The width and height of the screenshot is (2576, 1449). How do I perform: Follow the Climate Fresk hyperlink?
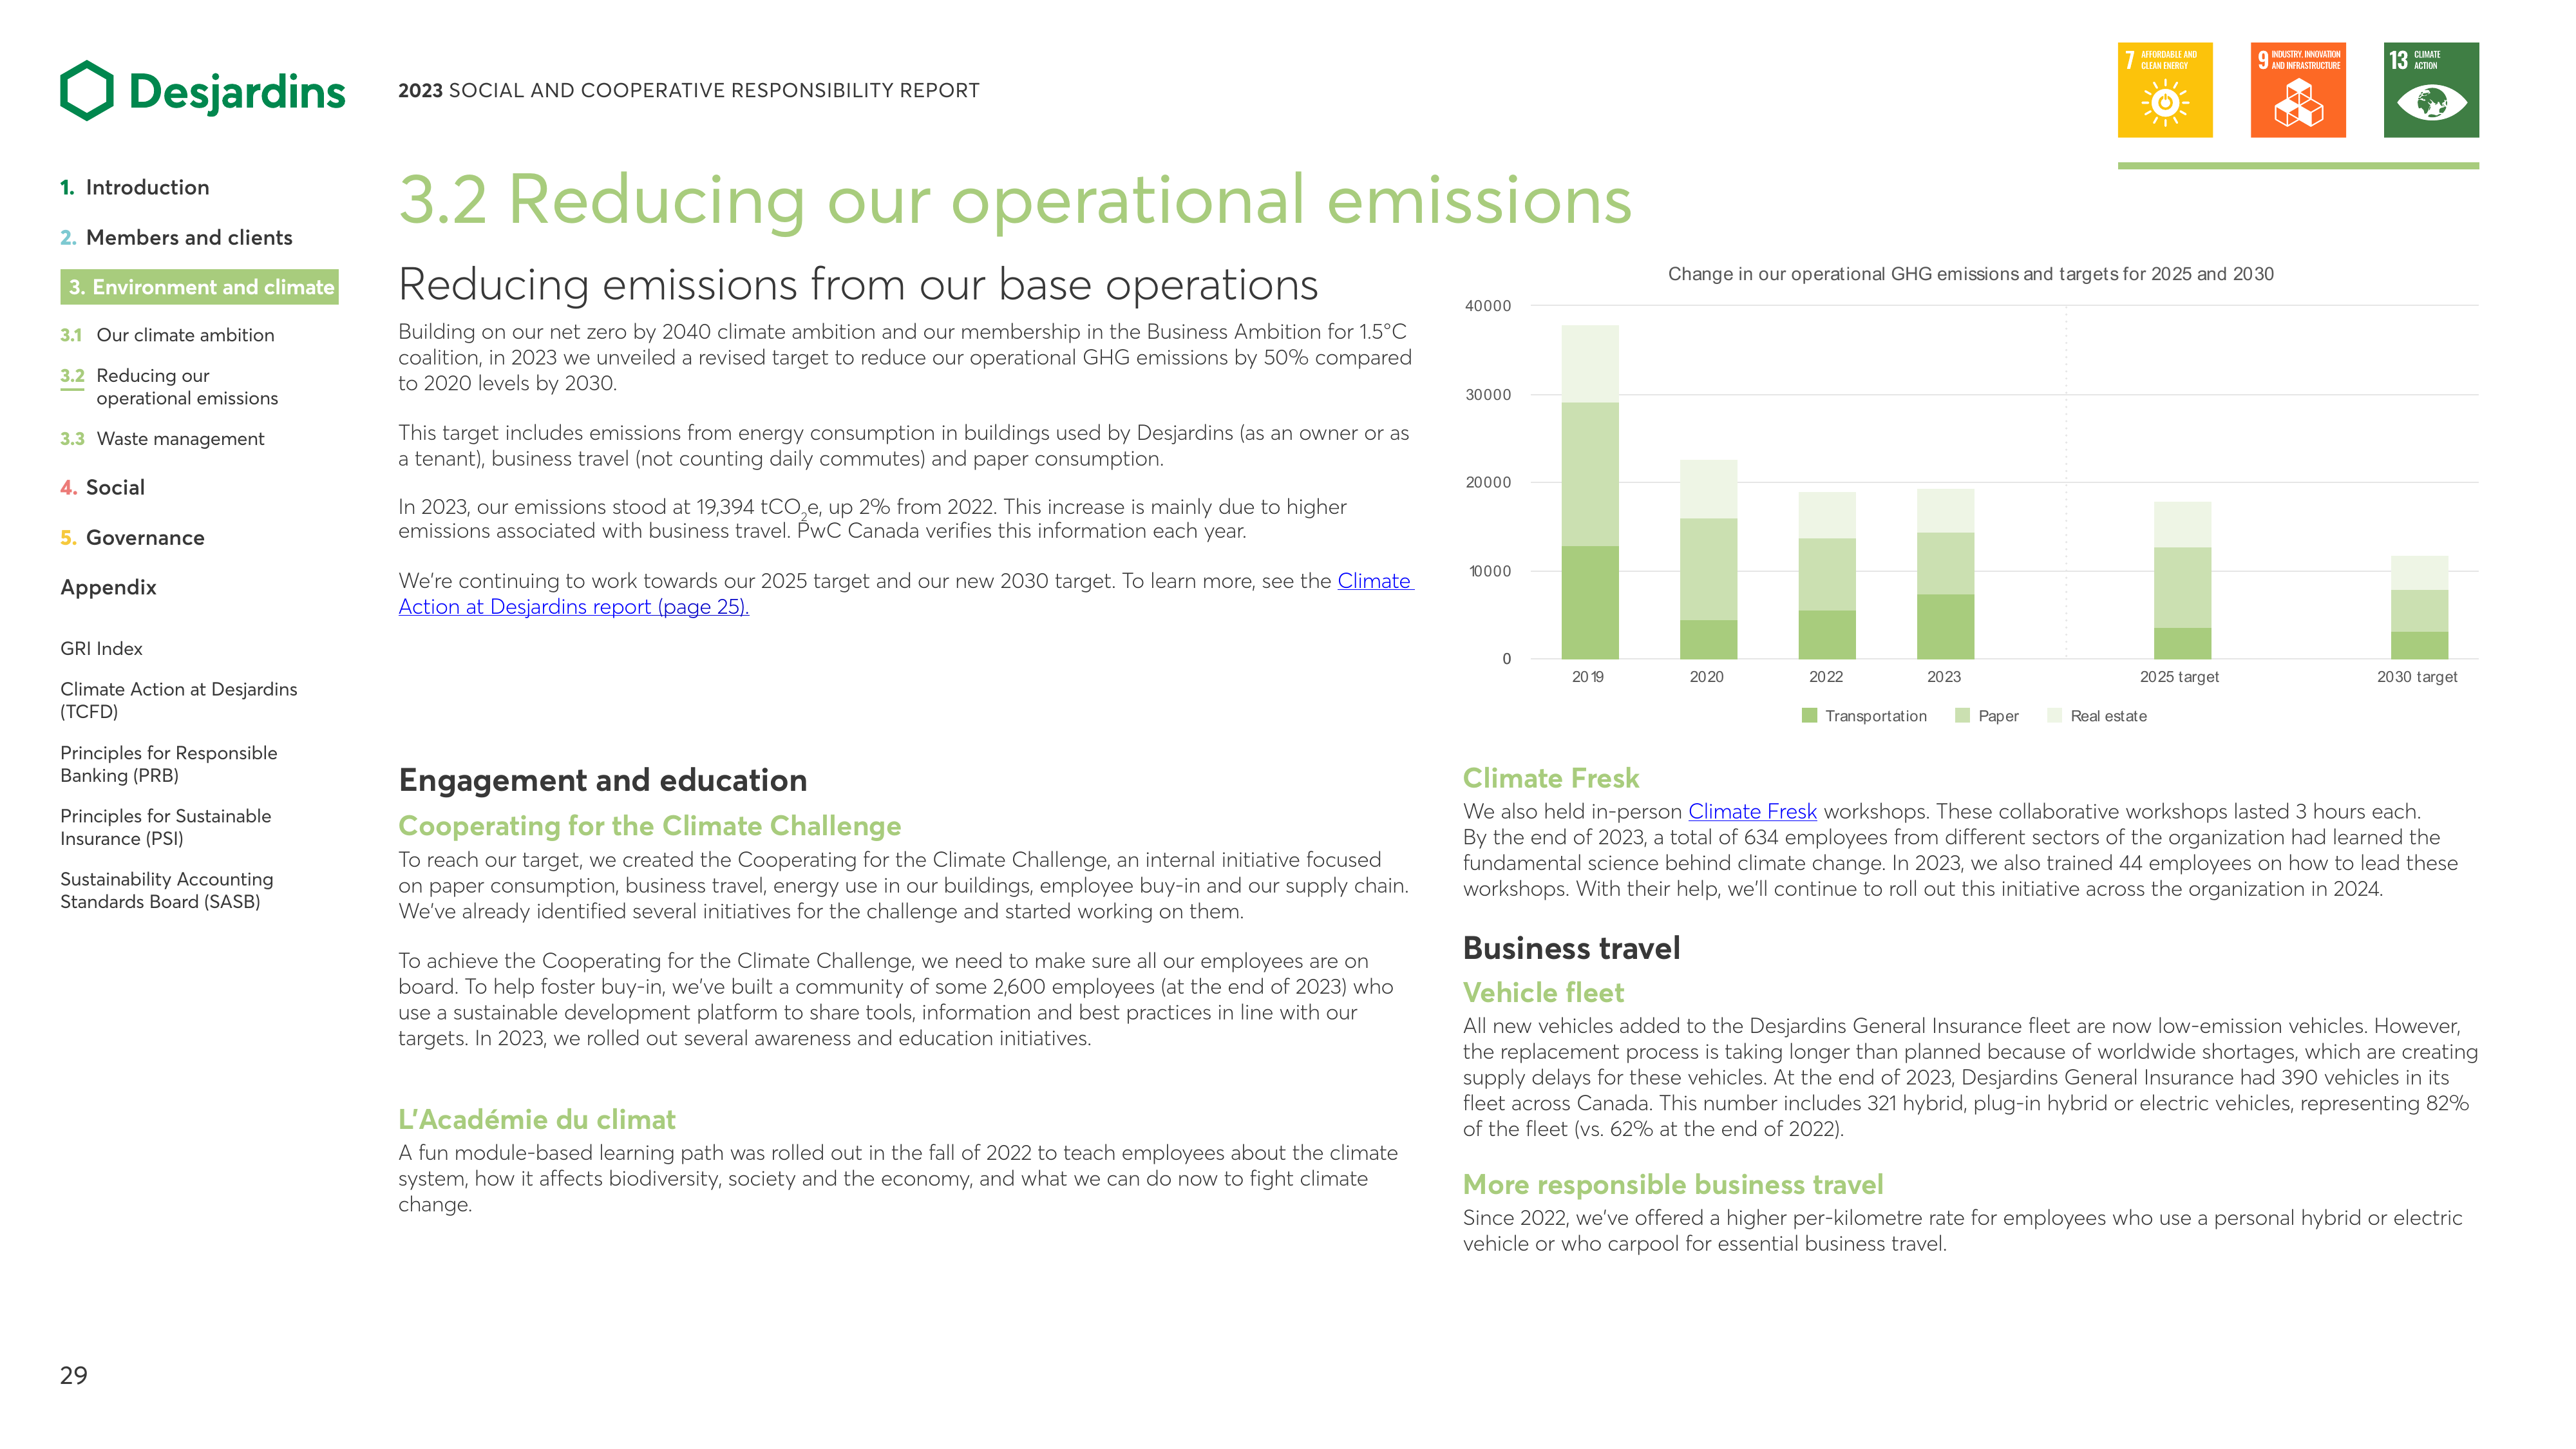coord(1752,812)
